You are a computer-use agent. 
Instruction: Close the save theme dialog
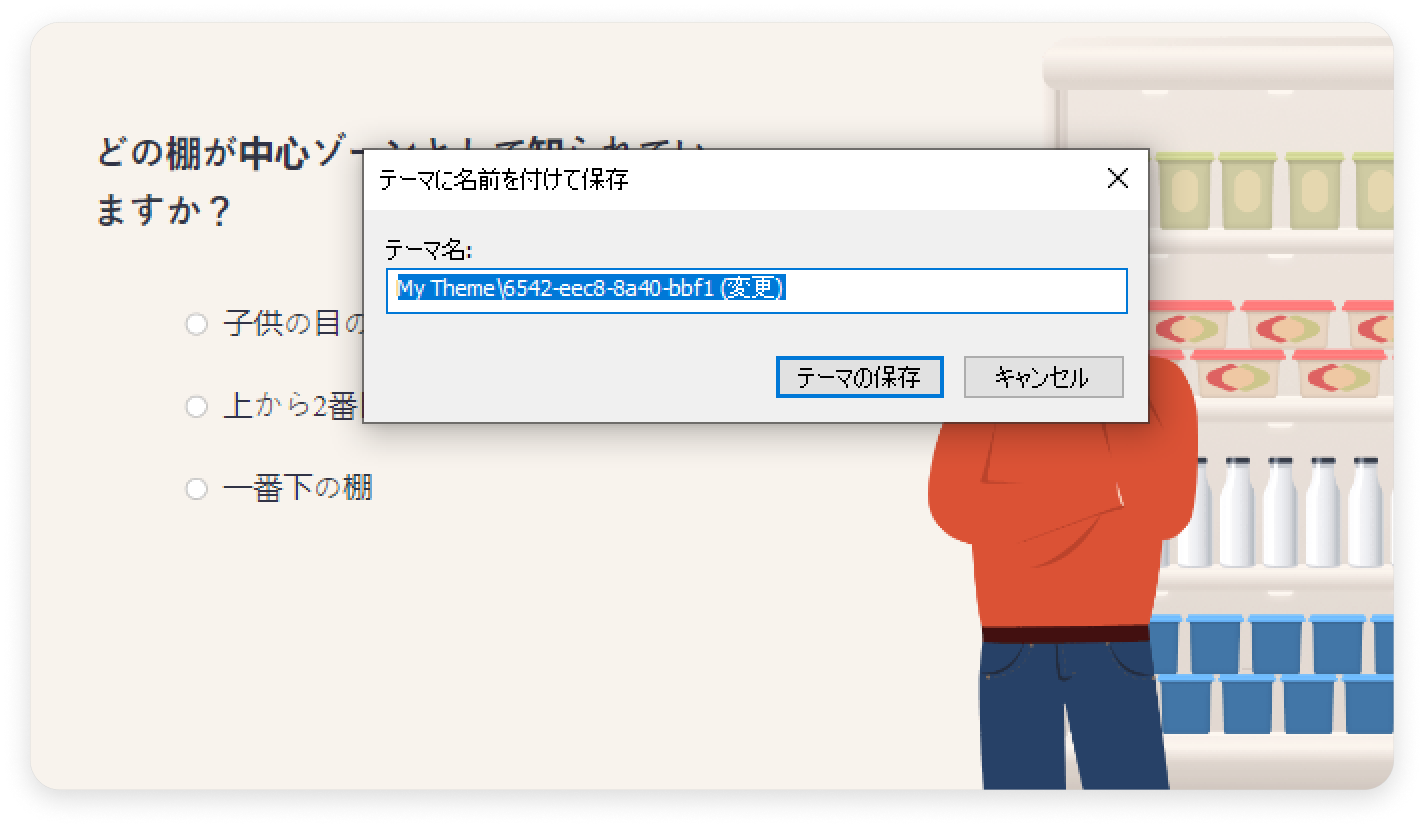pyautogui.click(x=1118, y=179)
